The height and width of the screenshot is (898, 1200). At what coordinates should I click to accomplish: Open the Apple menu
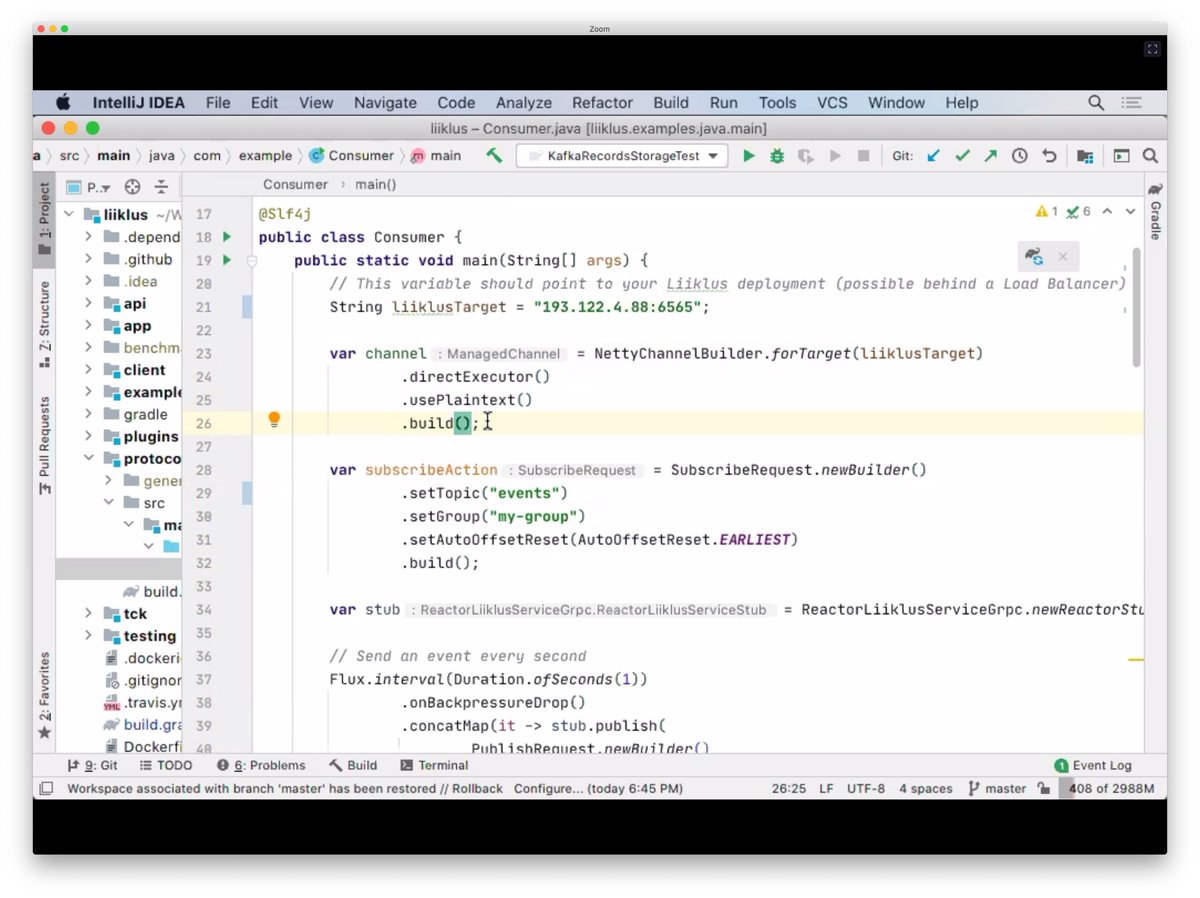63,102
